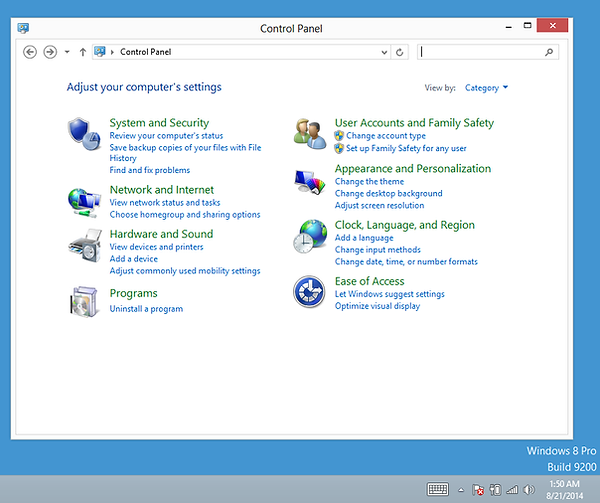Maximize the Control Panel window

528,26
